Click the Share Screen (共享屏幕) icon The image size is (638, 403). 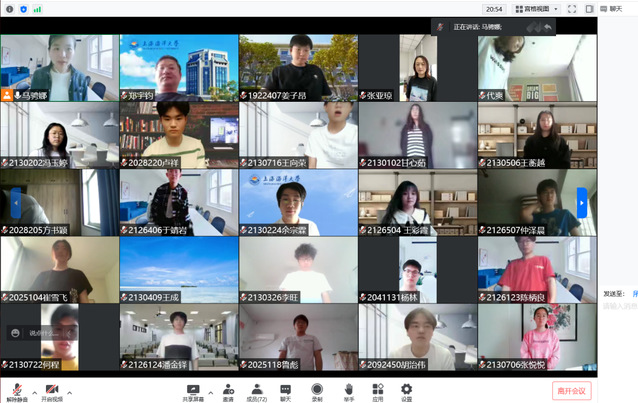coord(194,390)
